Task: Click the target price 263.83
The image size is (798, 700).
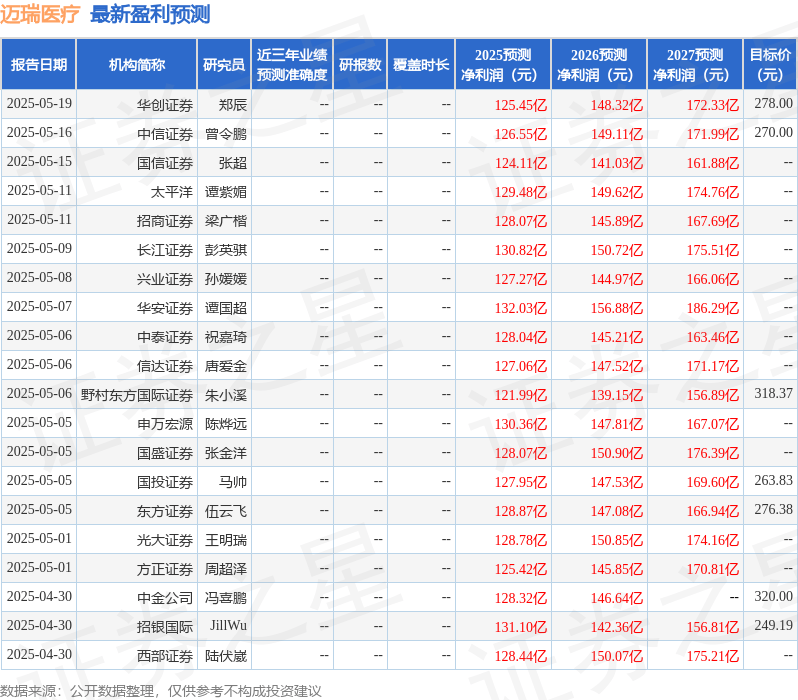Action: [773, 481]
